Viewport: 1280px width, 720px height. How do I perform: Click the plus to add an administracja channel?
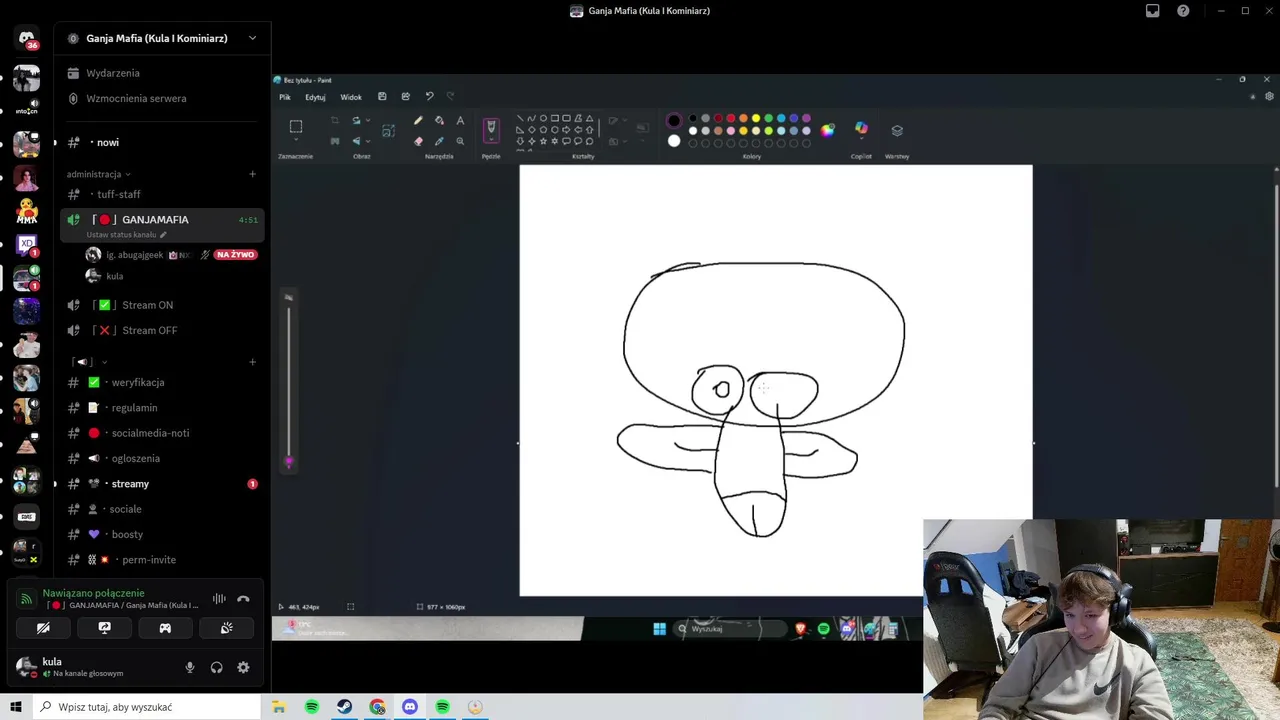click(x=252, y=174)
